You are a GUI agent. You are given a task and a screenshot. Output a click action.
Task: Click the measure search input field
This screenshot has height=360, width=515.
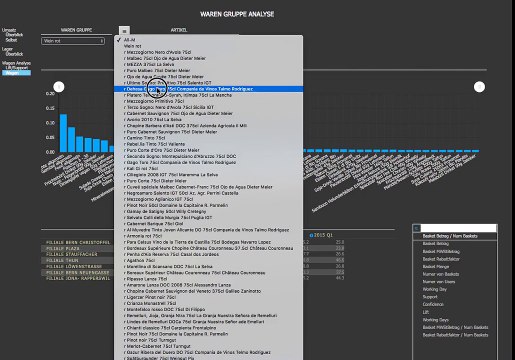click(458, 228)
